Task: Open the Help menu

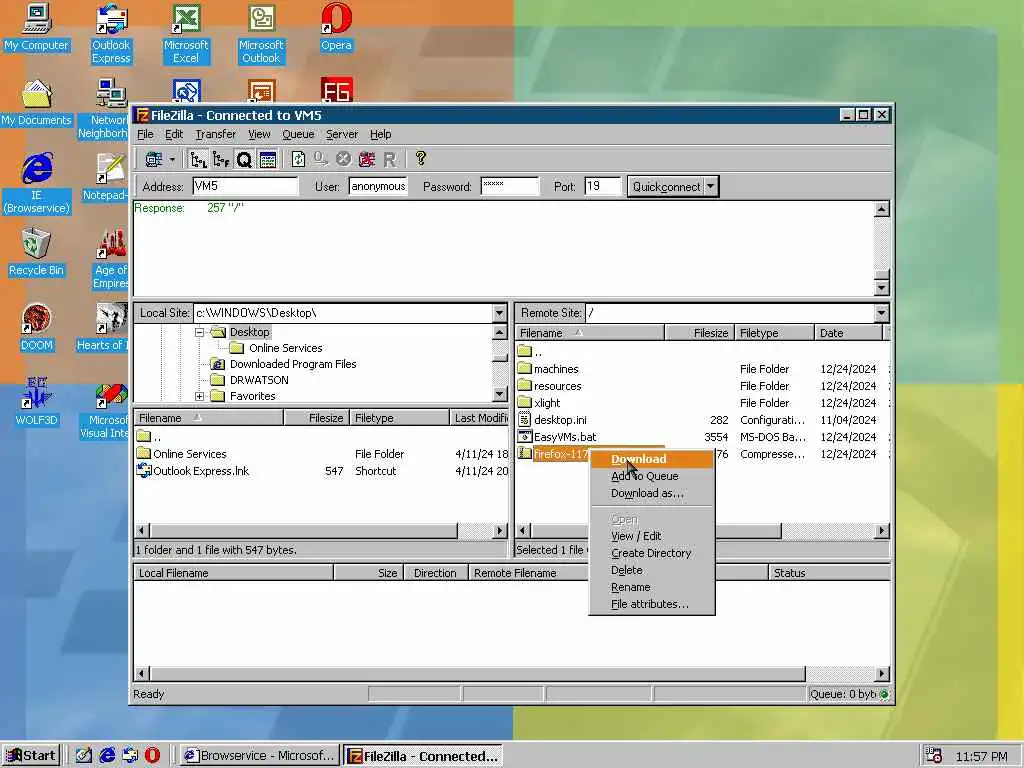Action: pos(381,135)
